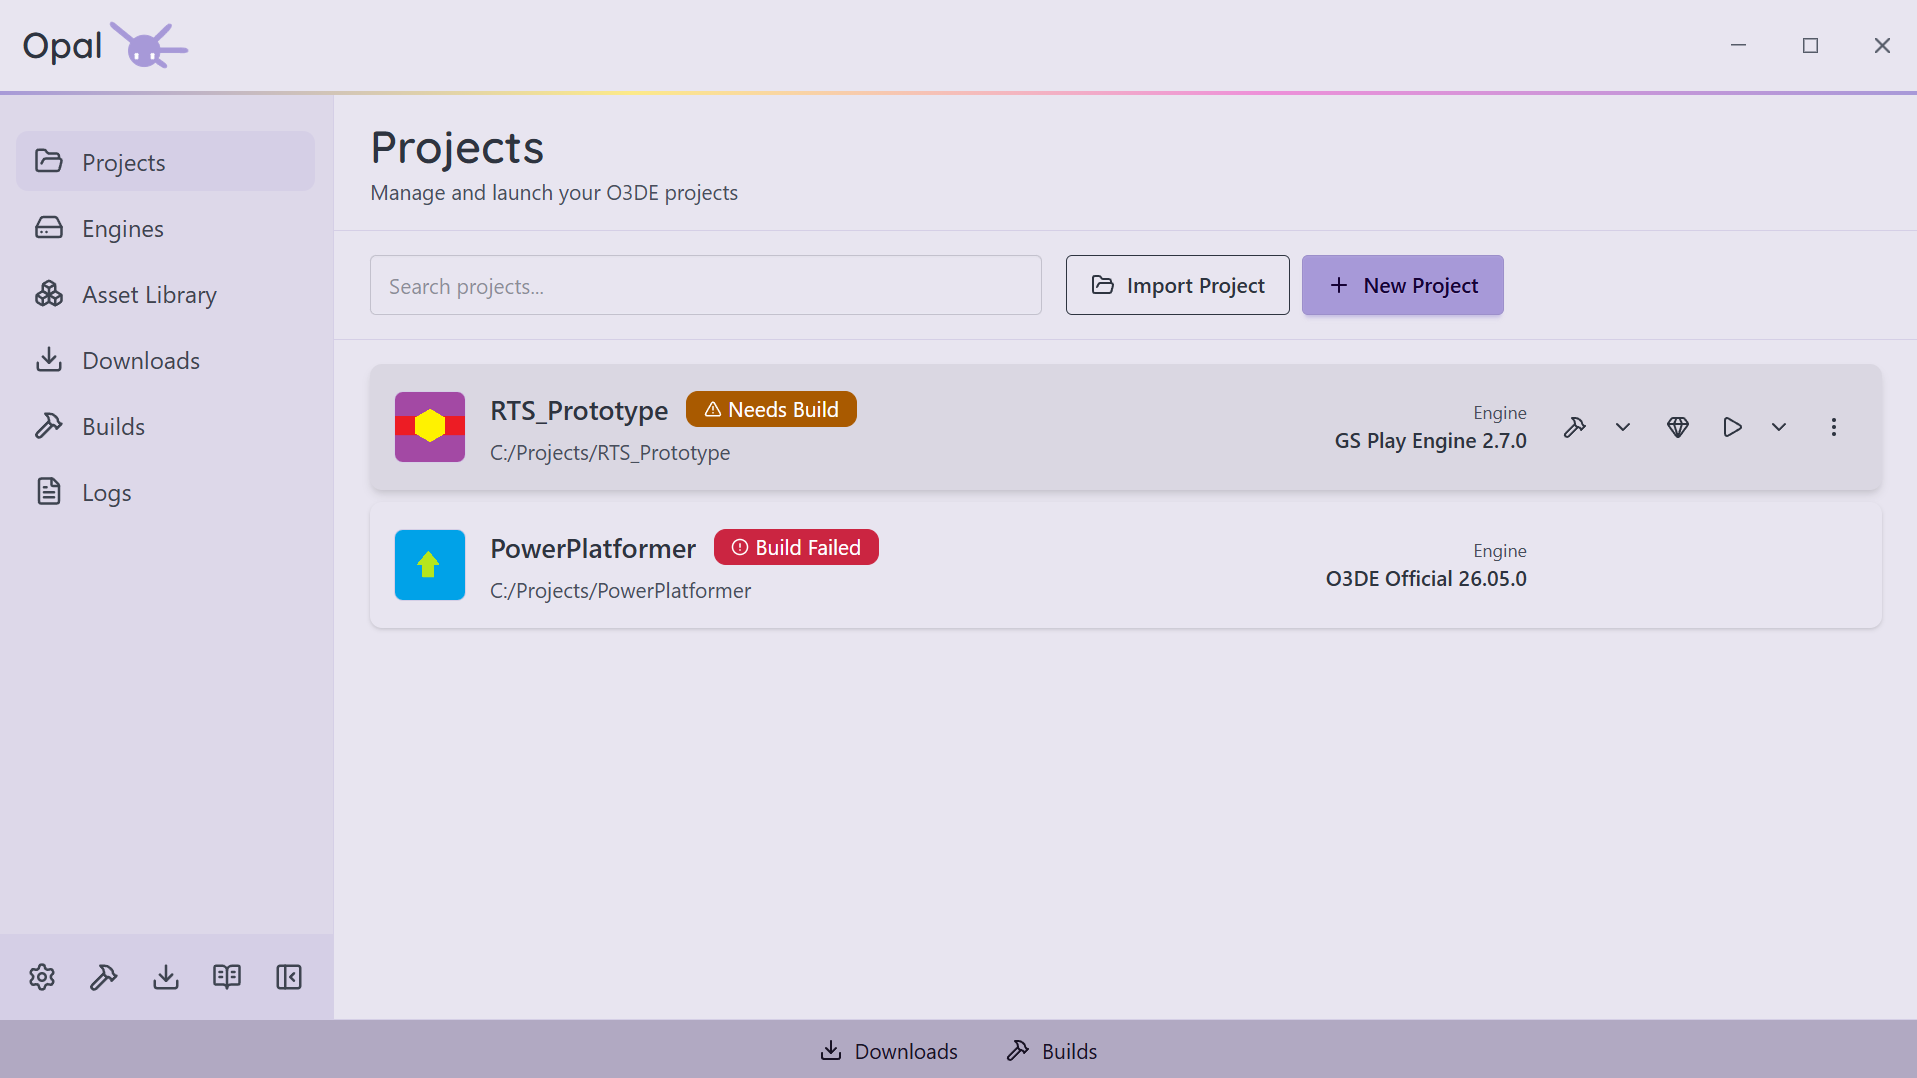Click the download icon in sidebar footer
The width and height of the screenshot is (1917, 1078).
tap(166, 977)
